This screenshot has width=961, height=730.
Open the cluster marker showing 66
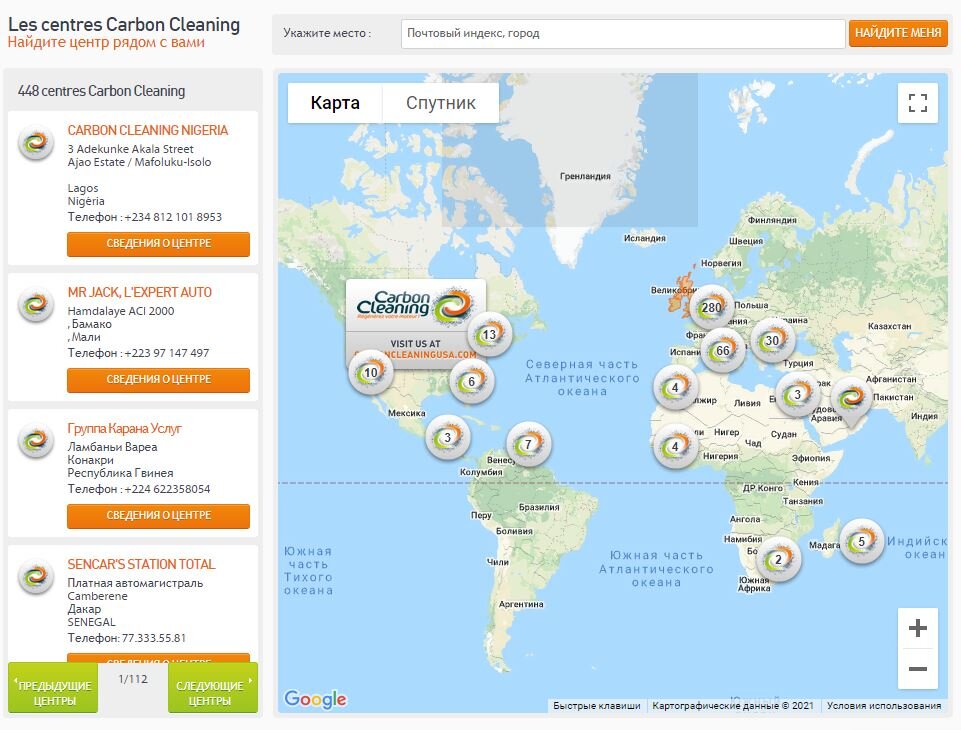click(x=723, y=351)
